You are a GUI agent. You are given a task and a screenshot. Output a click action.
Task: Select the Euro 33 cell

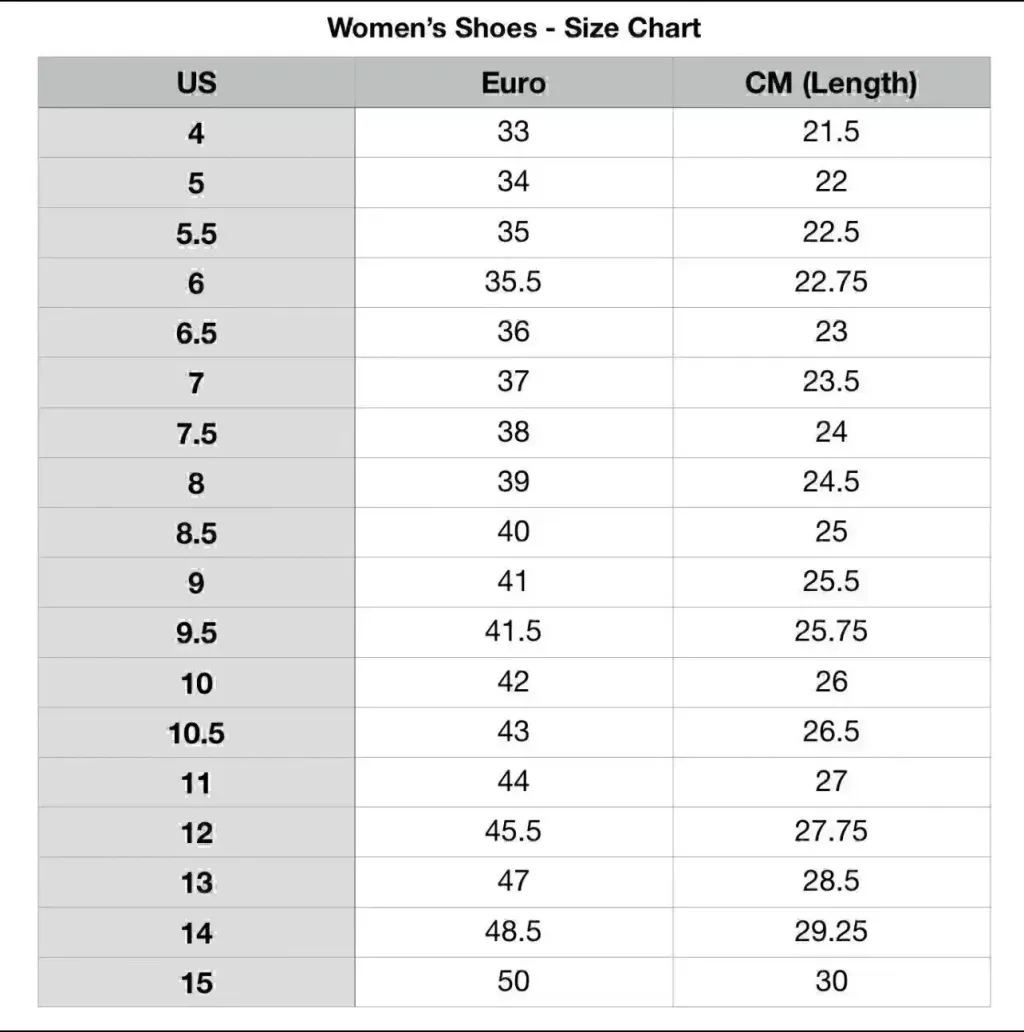[x=513, y=132]
